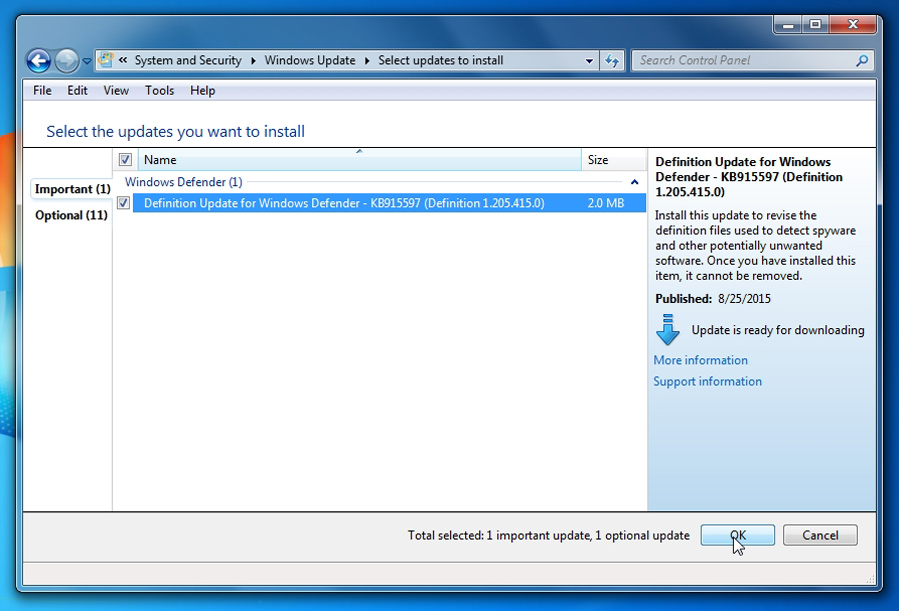Open the Edit menu
899x611 pixels.
(77, 91)
